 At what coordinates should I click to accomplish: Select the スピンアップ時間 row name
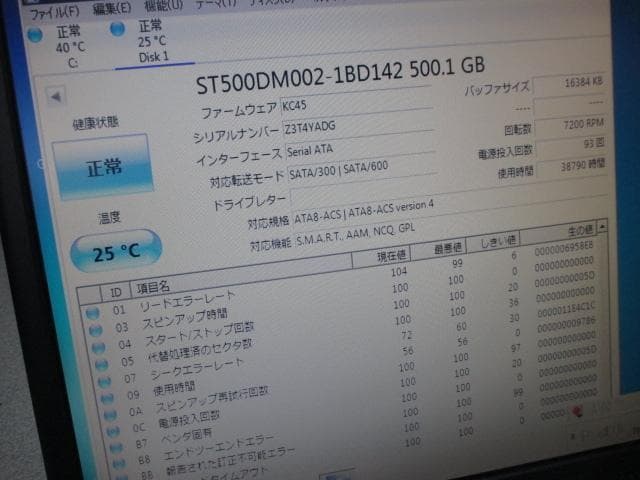(184, 319)
